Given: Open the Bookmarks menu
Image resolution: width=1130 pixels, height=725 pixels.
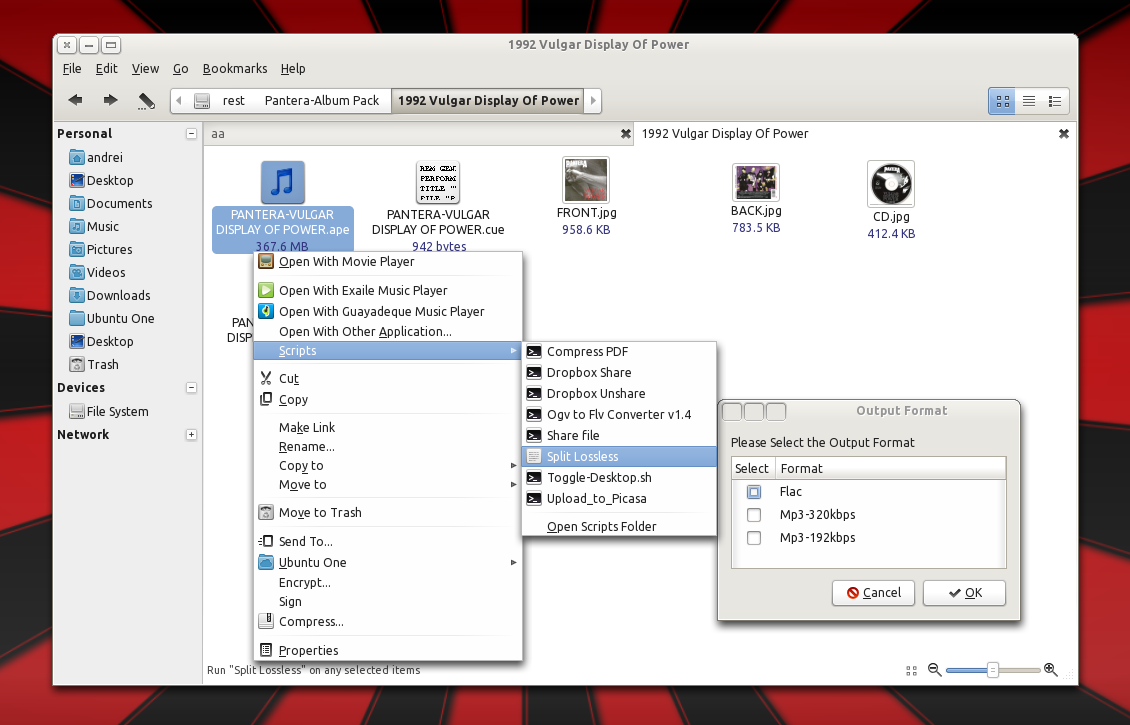Looking at the screenshot, I should [235, 68].
